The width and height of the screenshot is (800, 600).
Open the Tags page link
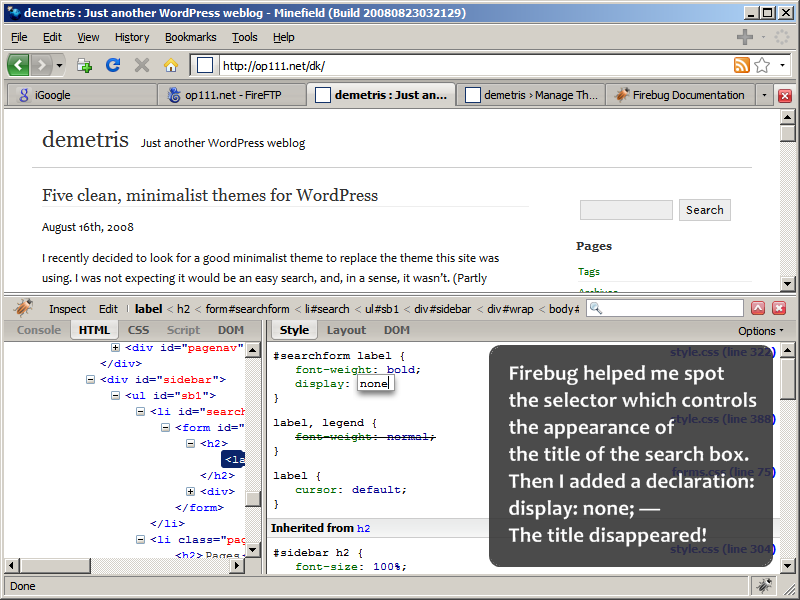point(588,271)
